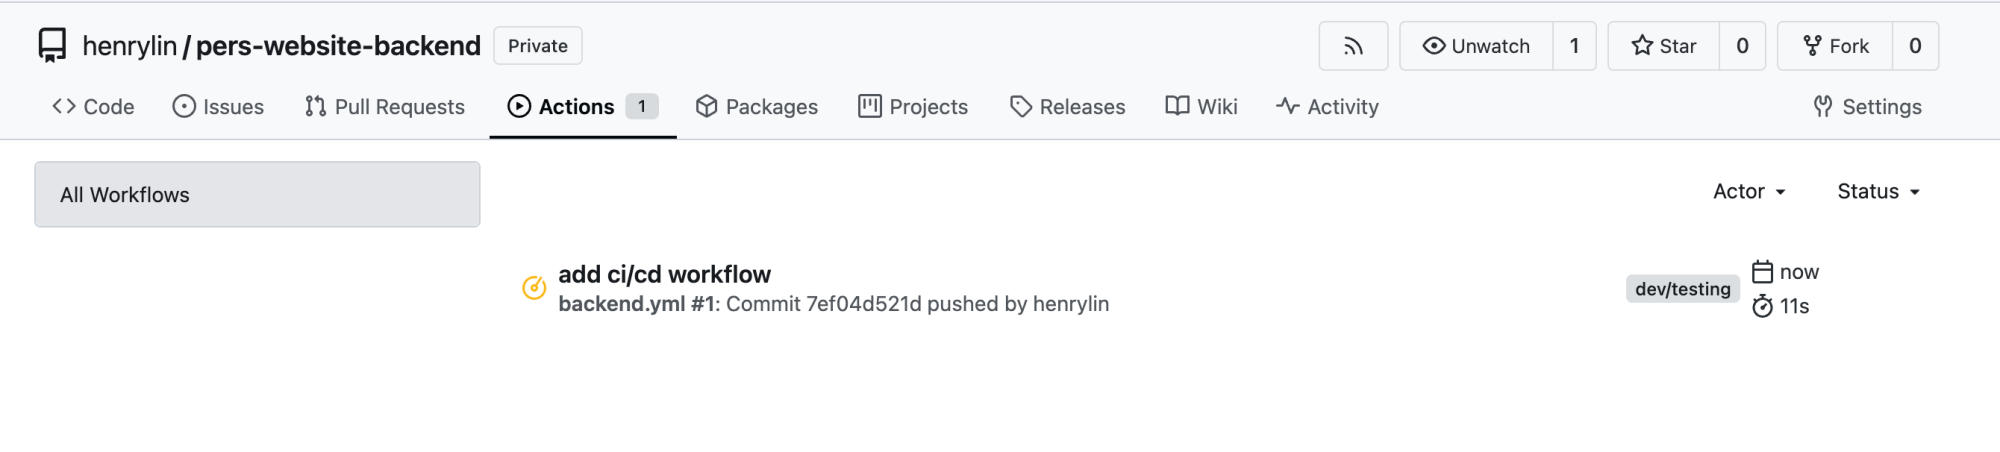Open repository Settings
Screen dimensions: 2000x452
(x=1867, y=107)
